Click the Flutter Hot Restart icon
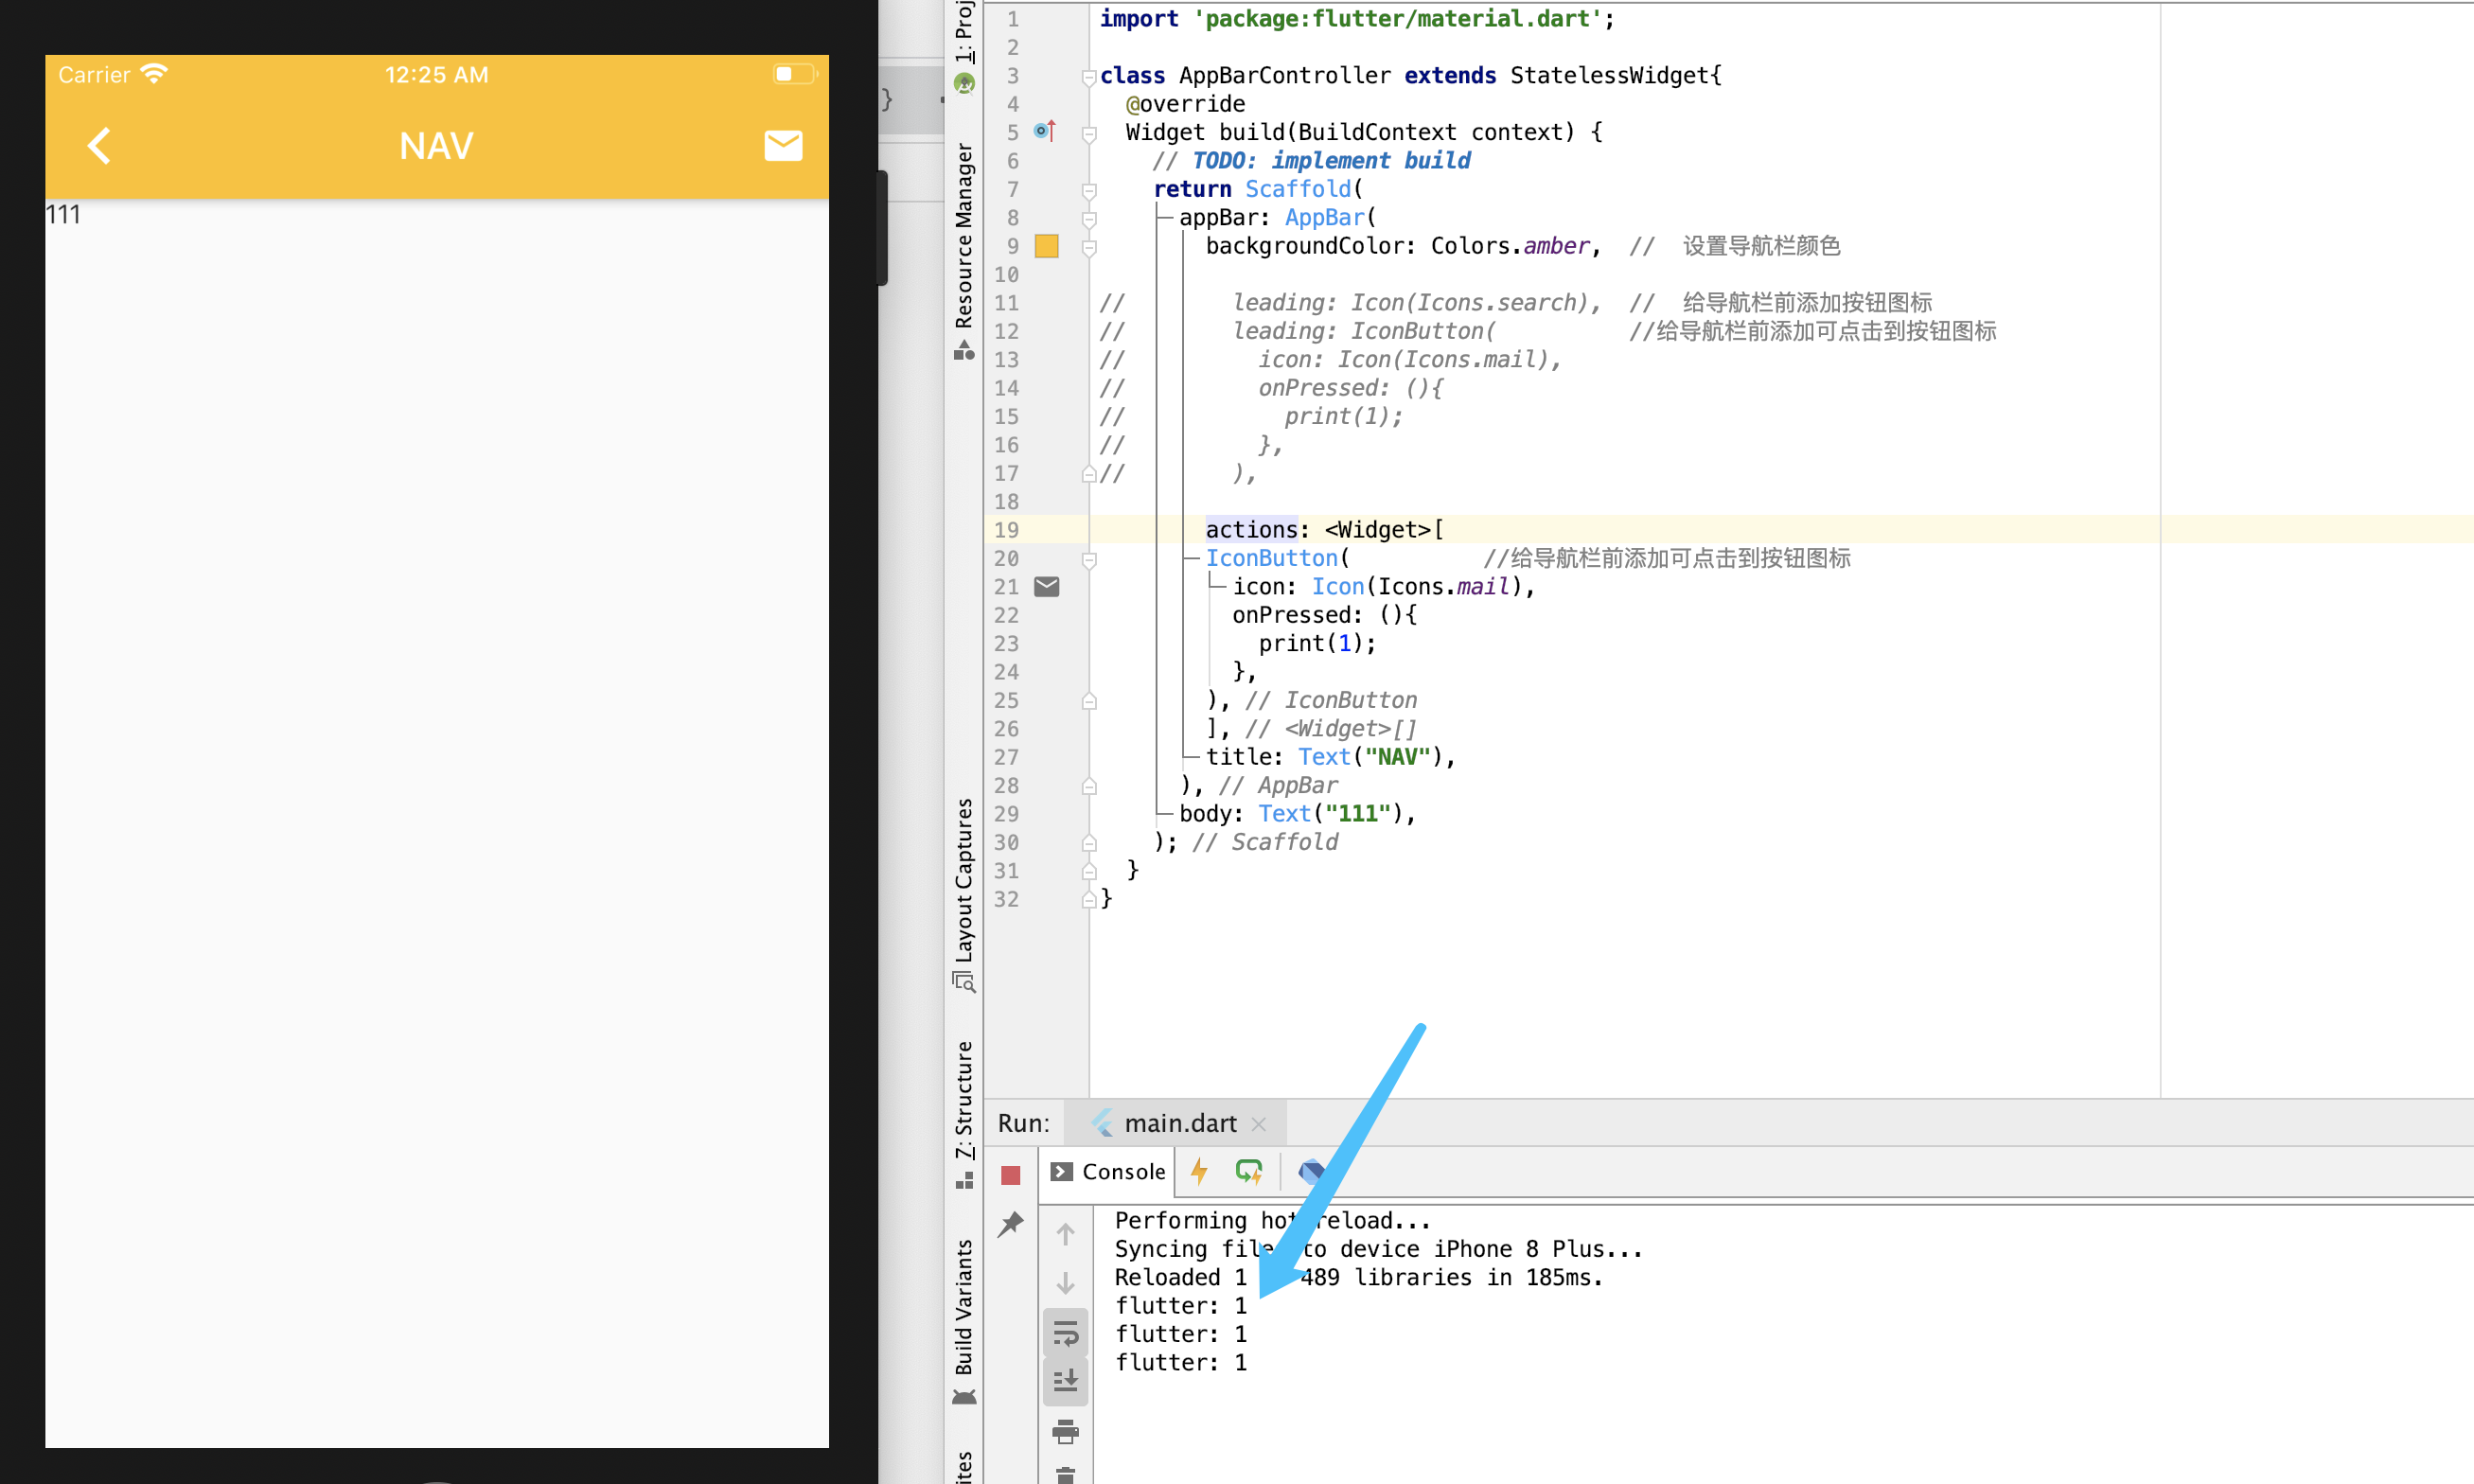This screenshot has width=2474, height=1484. coord(1249,1171)
